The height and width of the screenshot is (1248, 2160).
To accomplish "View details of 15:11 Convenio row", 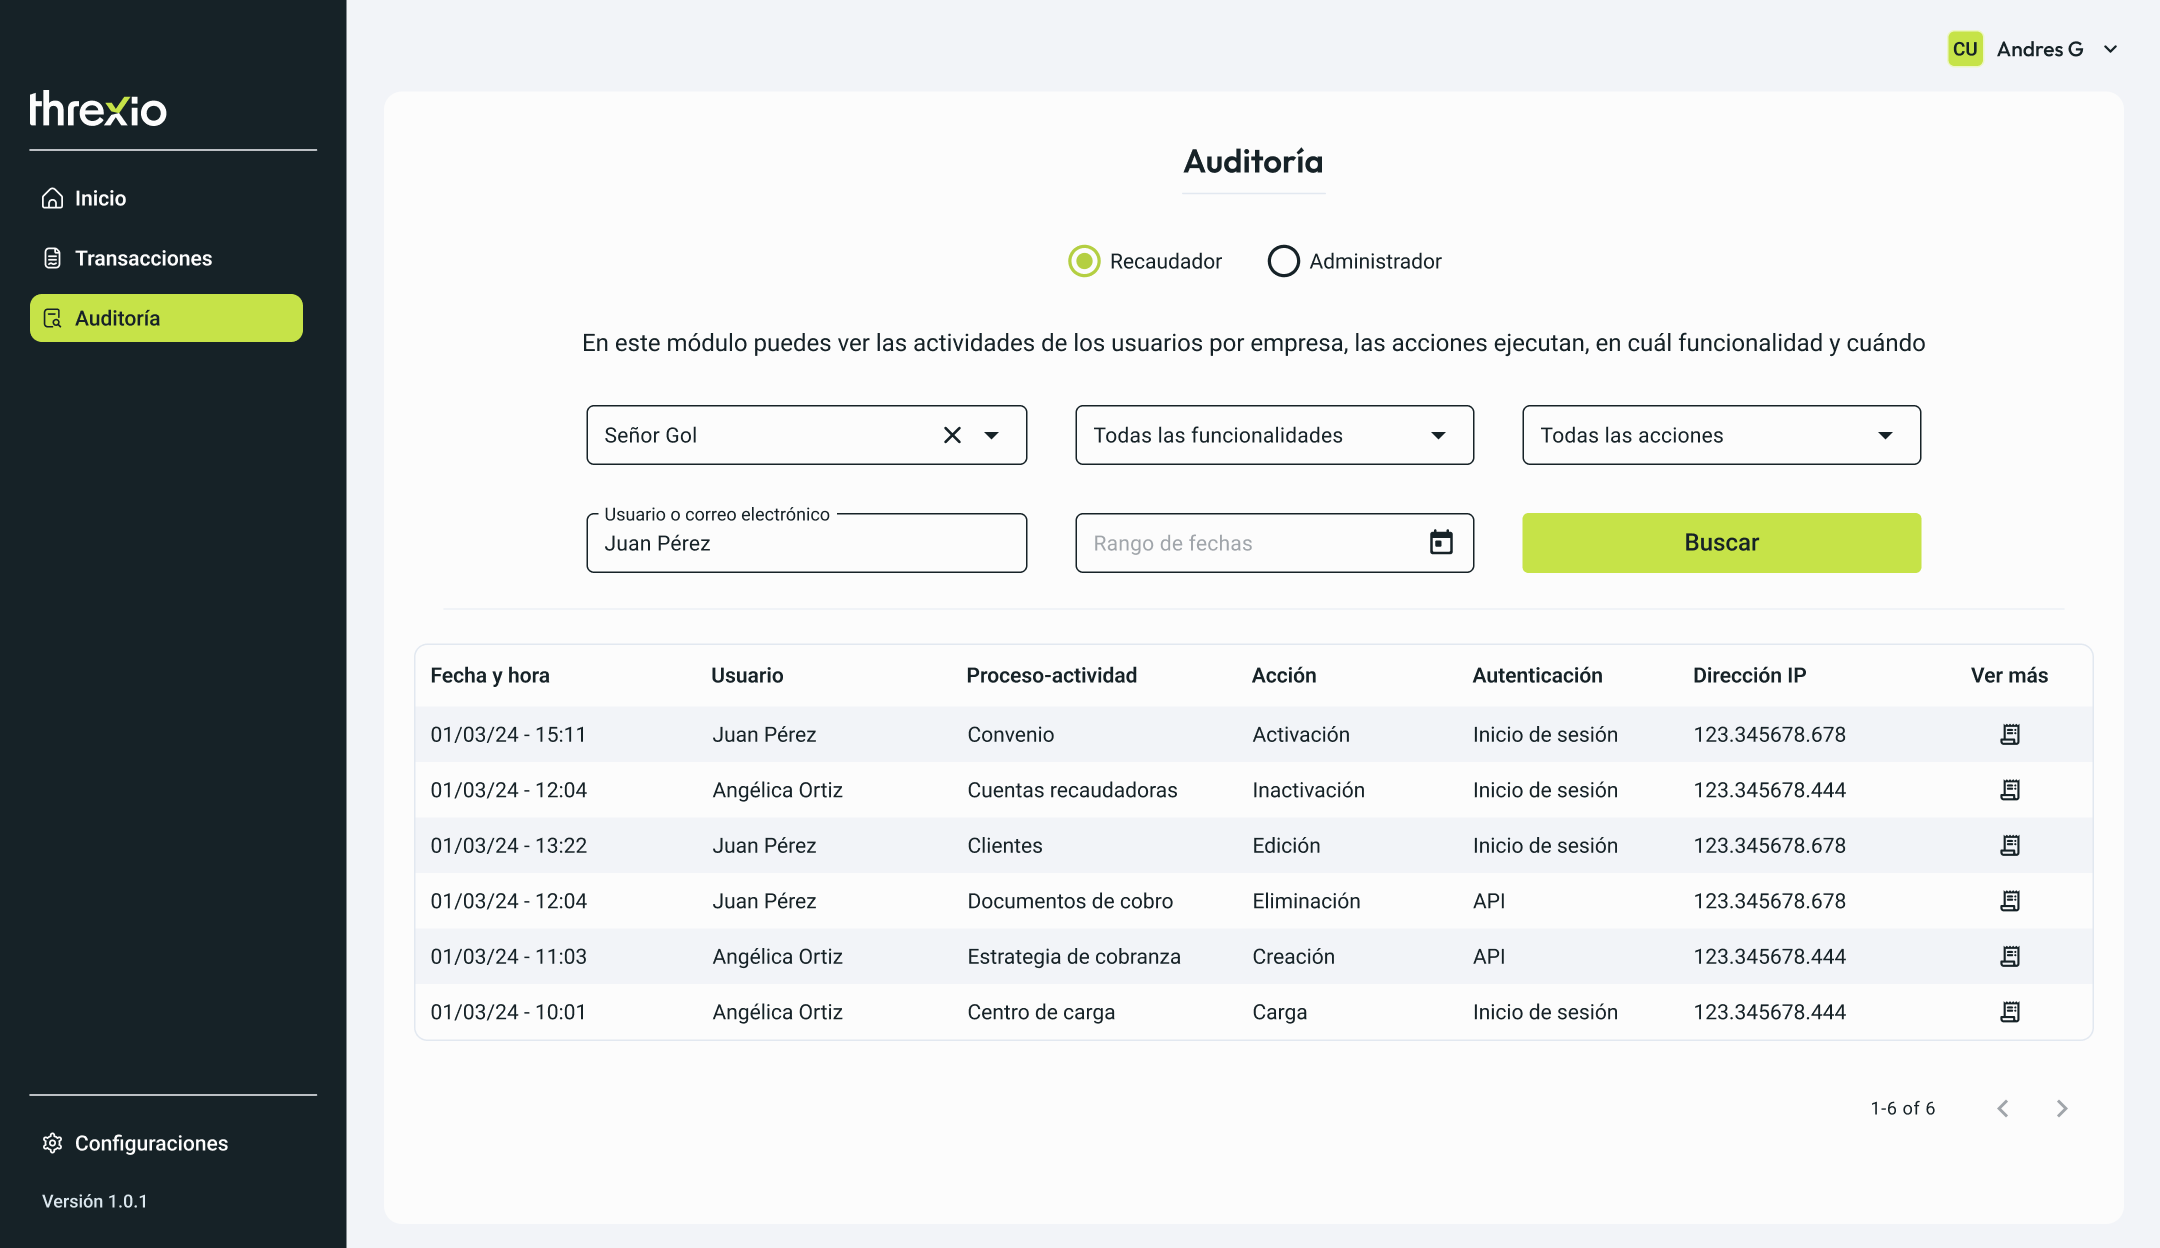I will pos(2010,735).
